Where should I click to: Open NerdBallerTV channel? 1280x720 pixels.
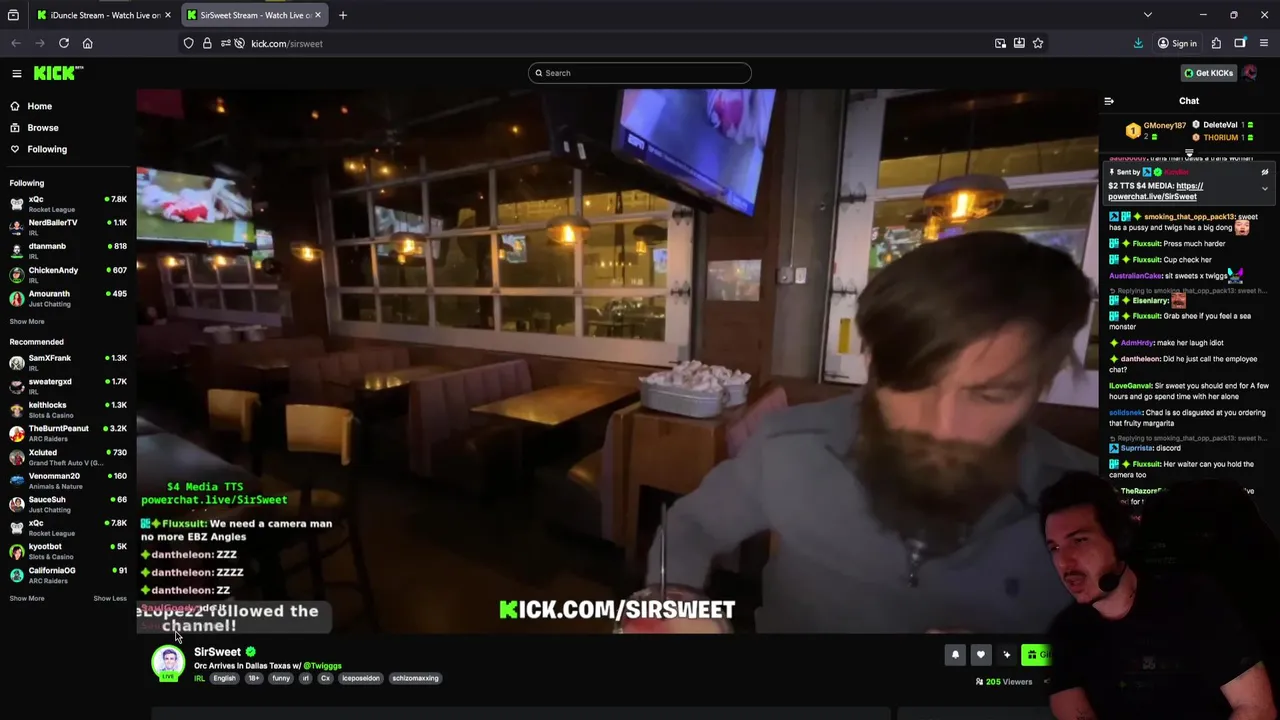(68, 227)
